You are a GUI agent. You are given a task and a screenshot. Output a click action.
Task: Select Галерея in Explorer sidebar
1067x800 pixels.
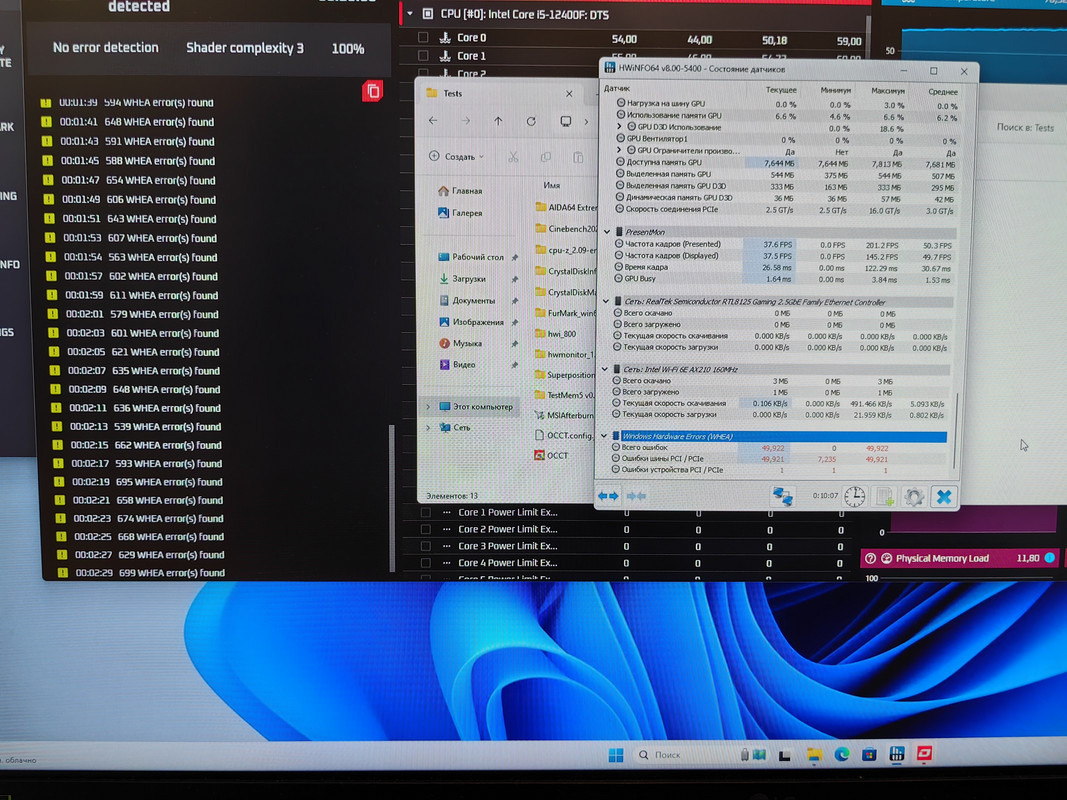pyautogui.click(x=460, y=213)
